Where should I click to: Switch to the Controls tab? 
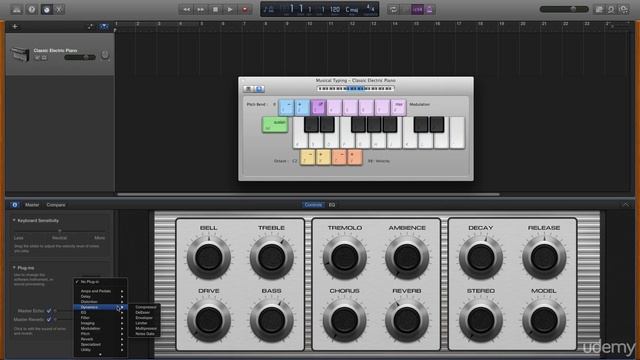[313, 205]
